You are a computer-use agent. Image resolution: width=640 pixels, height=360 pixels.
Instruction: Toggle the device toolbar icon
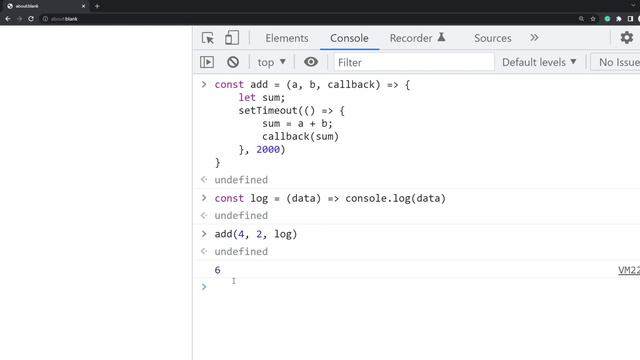(232, 38)
